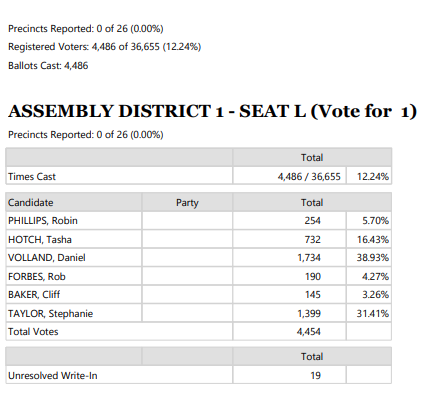The image size is (434, 413).
Task: Click the Ballots Cast: 4,486 text line
Action: point(48,66)
